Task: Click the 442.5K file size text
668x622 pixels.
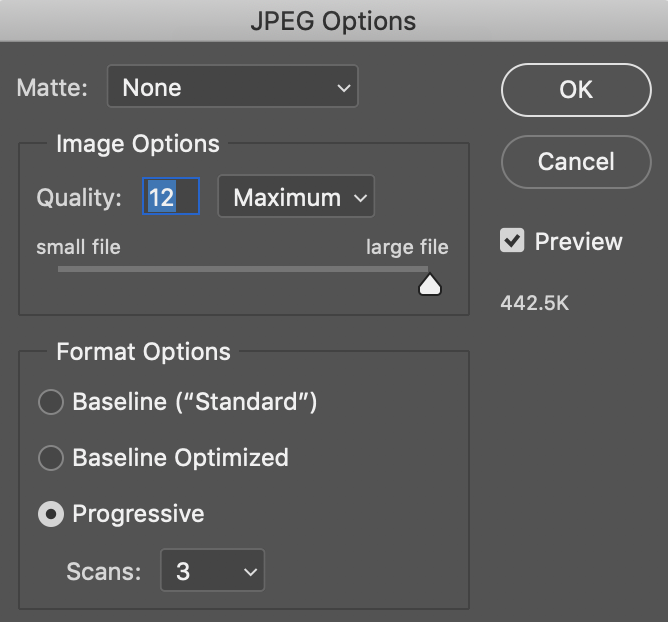Action: click(535, 303)
